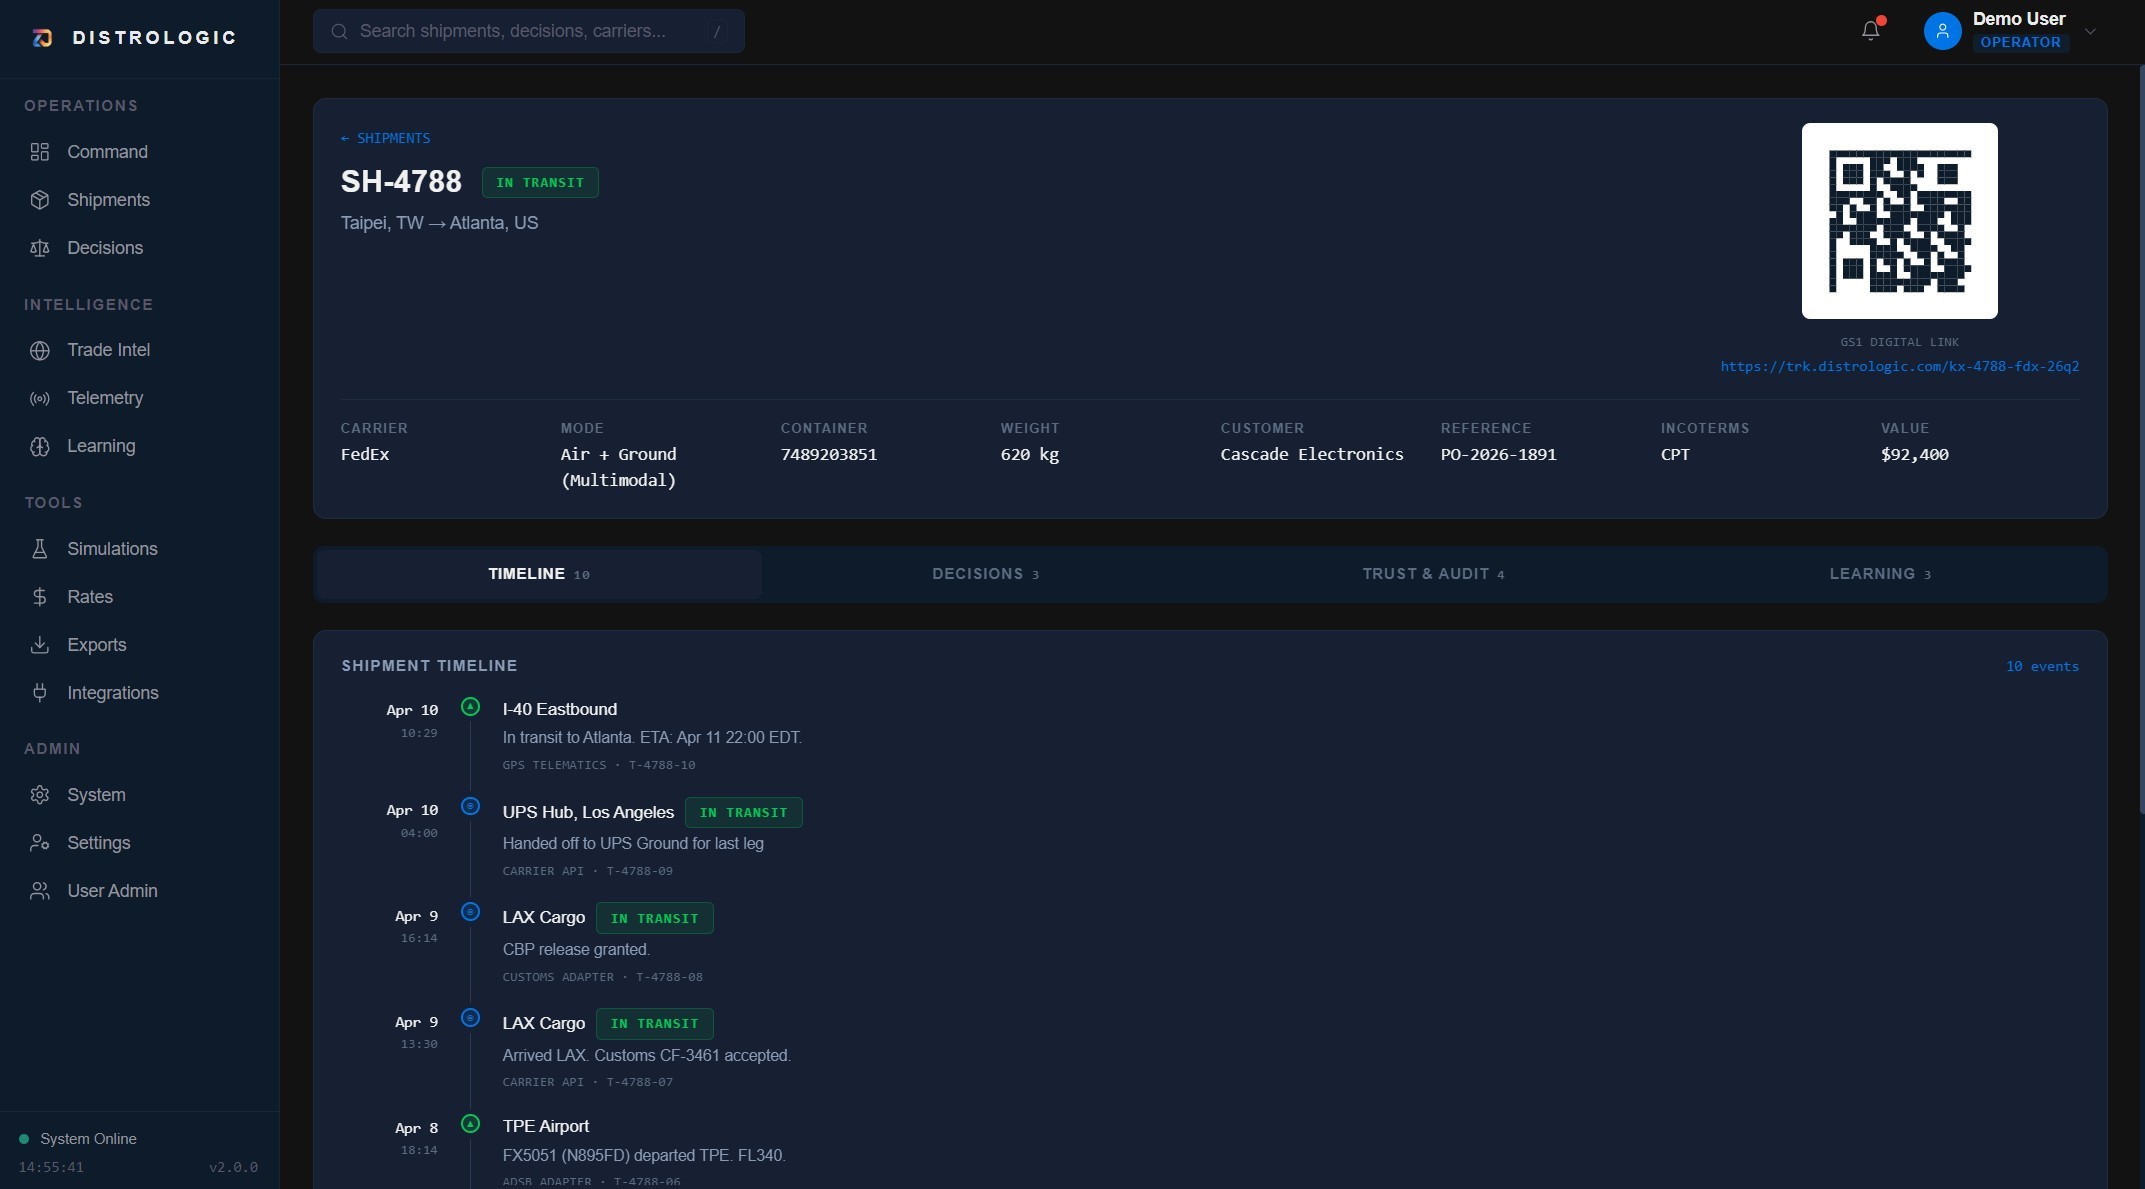Viewport: 2145px width, 1189px height.
Task: Open Telemetry from sidebar
Action: [105, 398]
